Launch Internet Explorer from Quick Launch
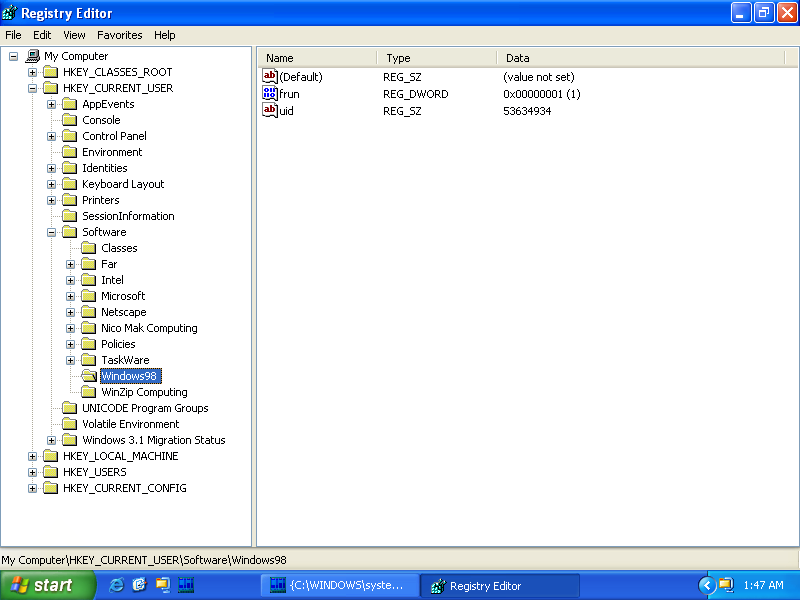The image size is (800, 600). [116, 585]
